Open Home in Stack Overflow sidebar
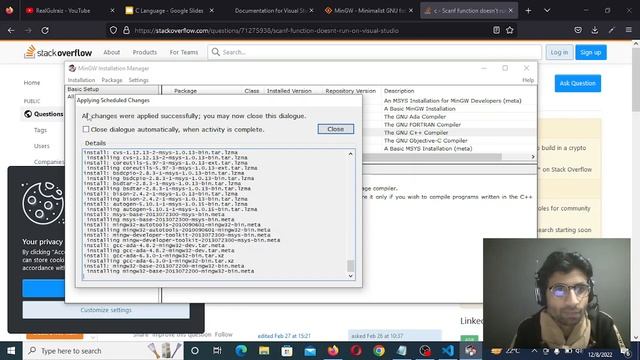Viewport: 640px width, 360px height. pos(32,82)
